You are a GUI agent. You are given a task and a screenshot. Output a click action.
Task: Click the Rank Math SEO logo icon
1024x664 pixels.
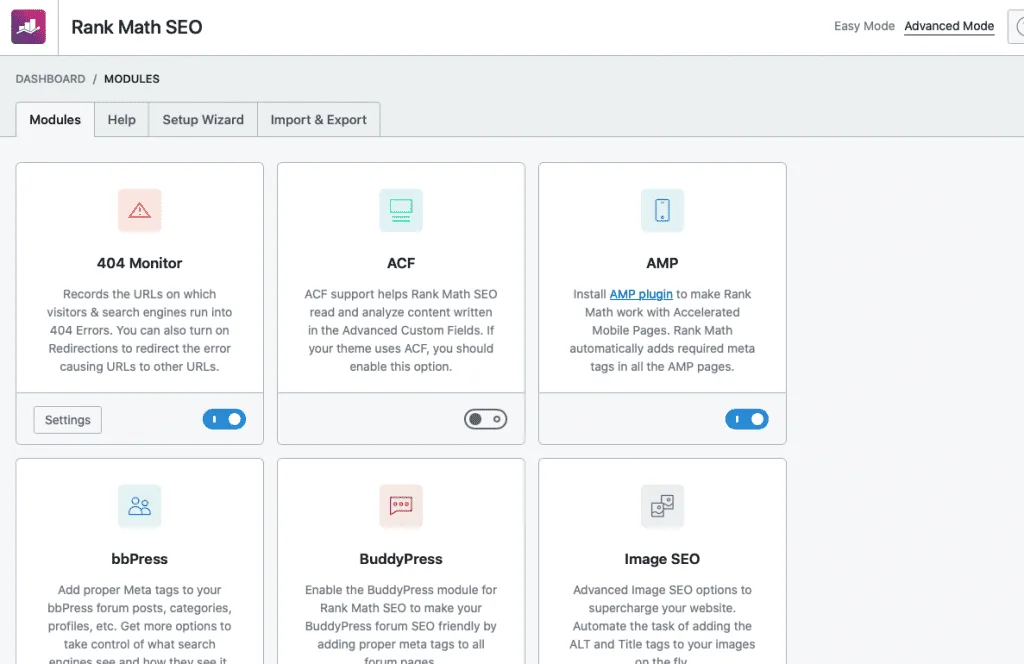[x=29, y=27]
